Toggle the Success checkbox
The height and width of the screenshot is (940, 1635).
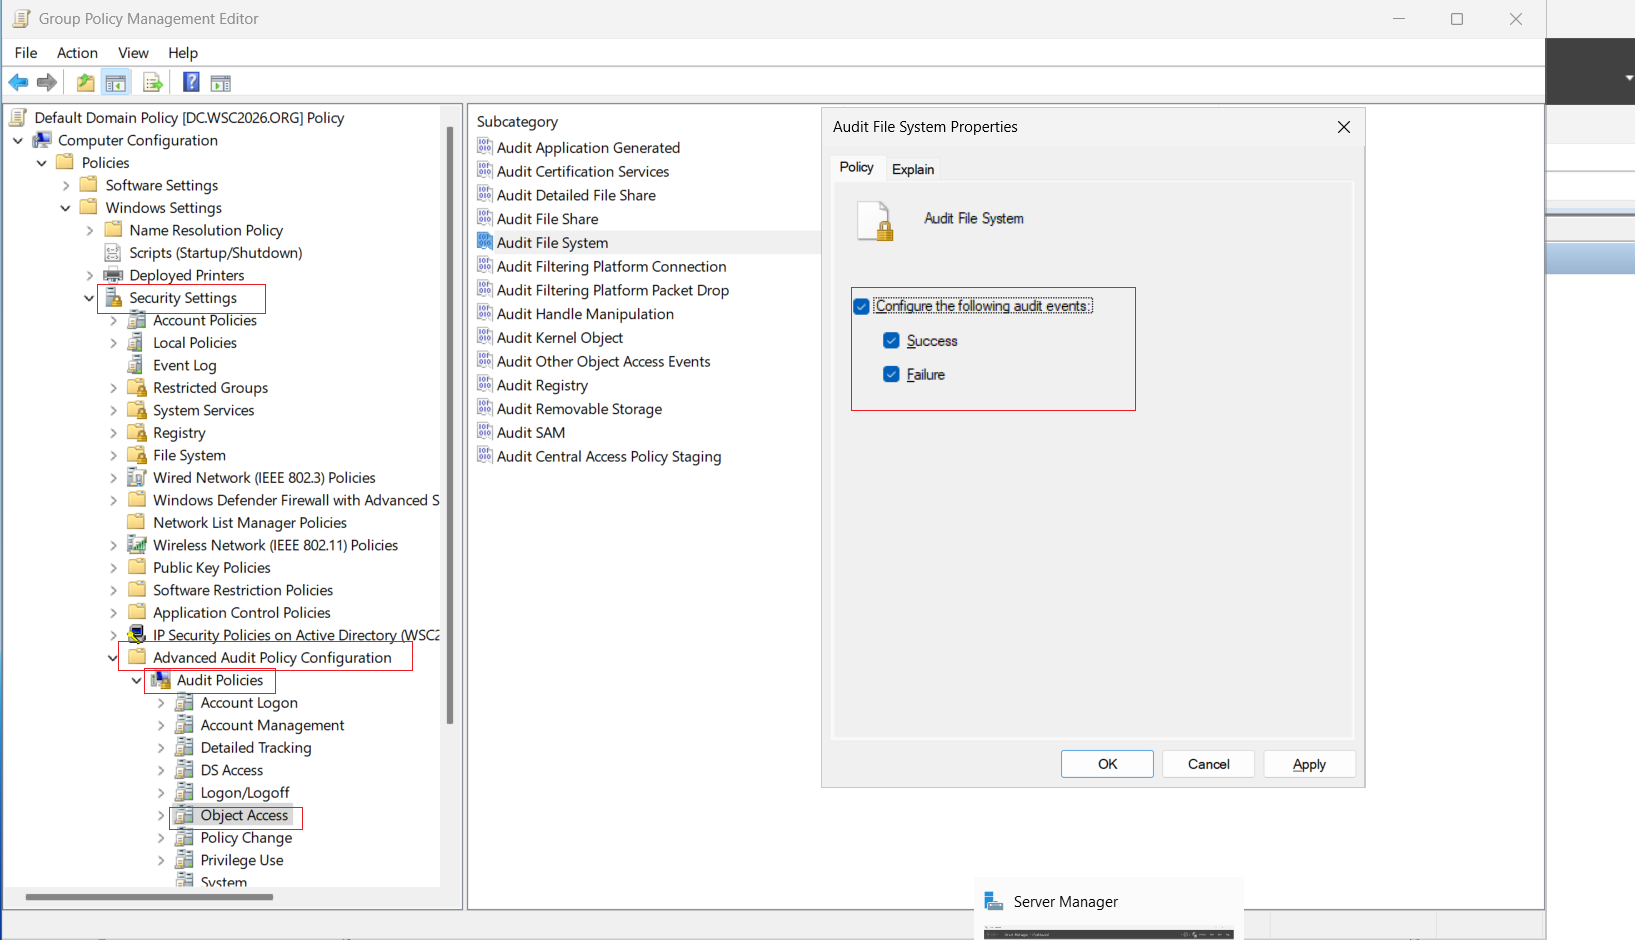point(891,341)
